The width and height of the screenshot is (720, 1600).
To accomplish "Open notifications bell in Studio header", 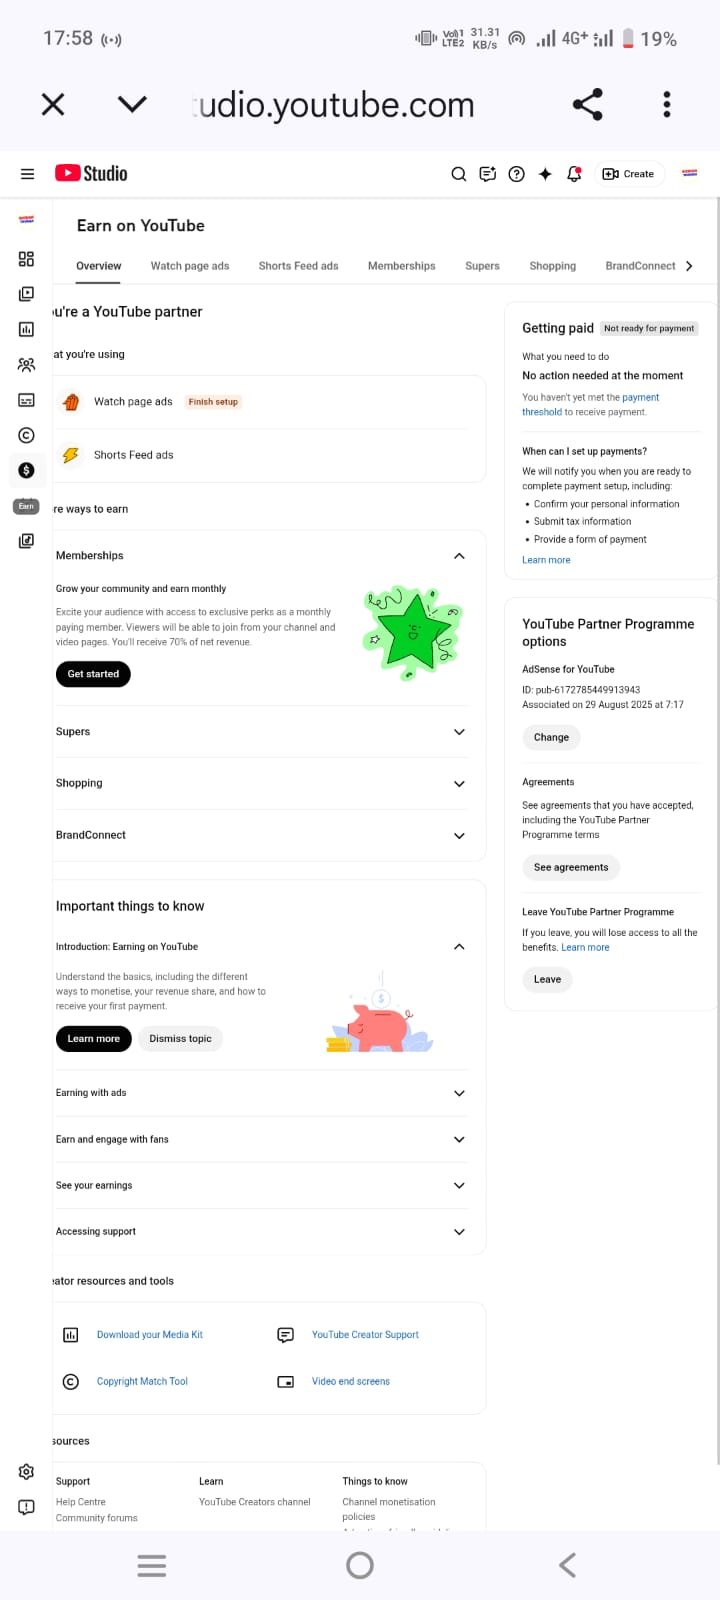I will (574, 174).
